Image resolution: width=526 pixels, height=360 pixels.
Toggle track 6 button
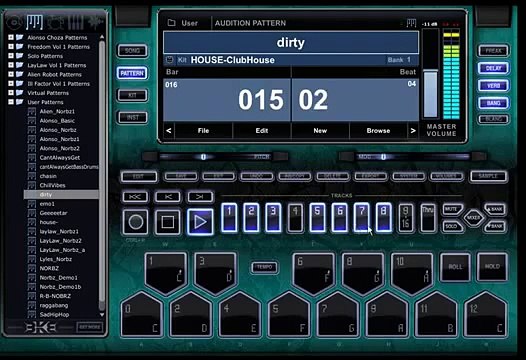[339, 217]
